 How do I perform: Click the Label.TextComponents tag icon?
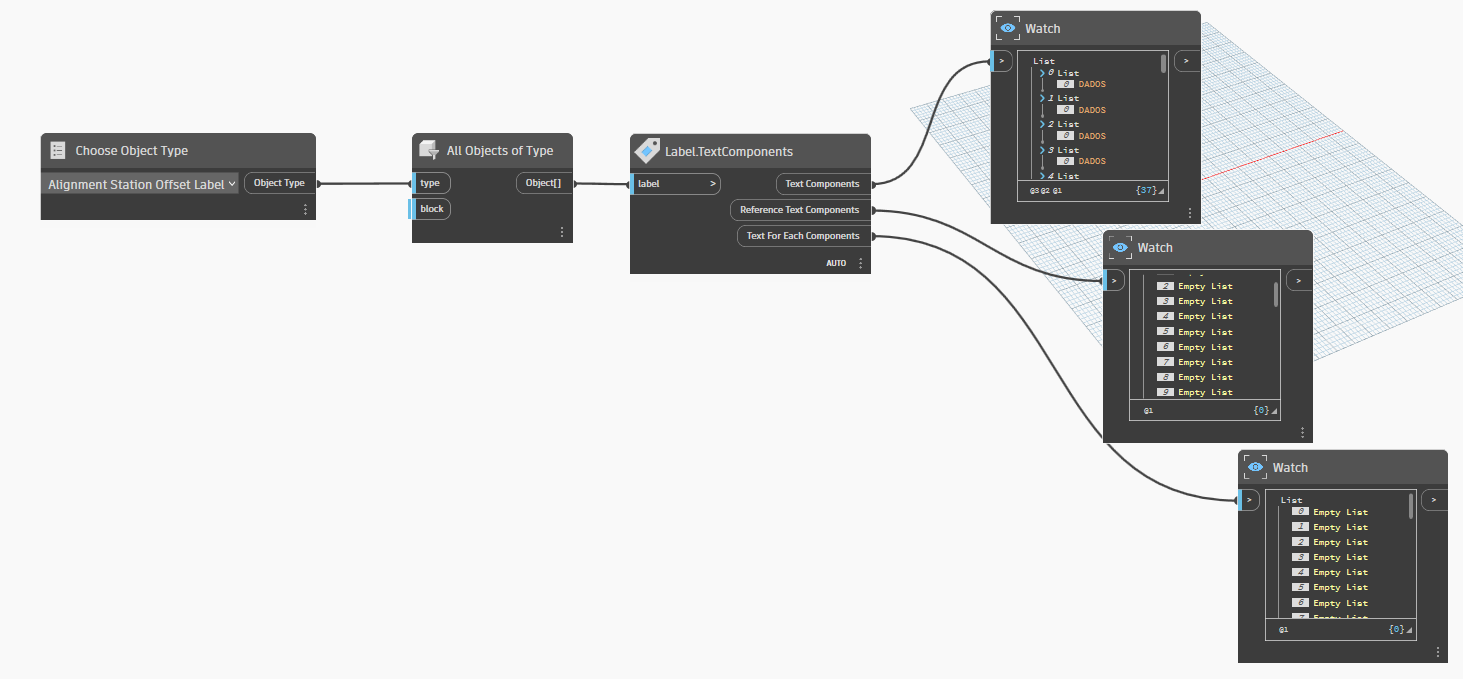[647, 151]
